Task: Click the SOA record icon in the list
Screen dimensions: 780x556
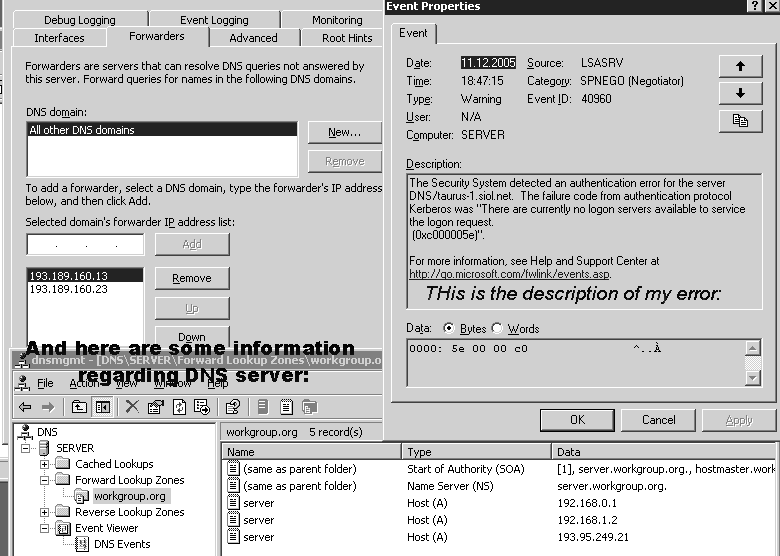Action: 233,468
